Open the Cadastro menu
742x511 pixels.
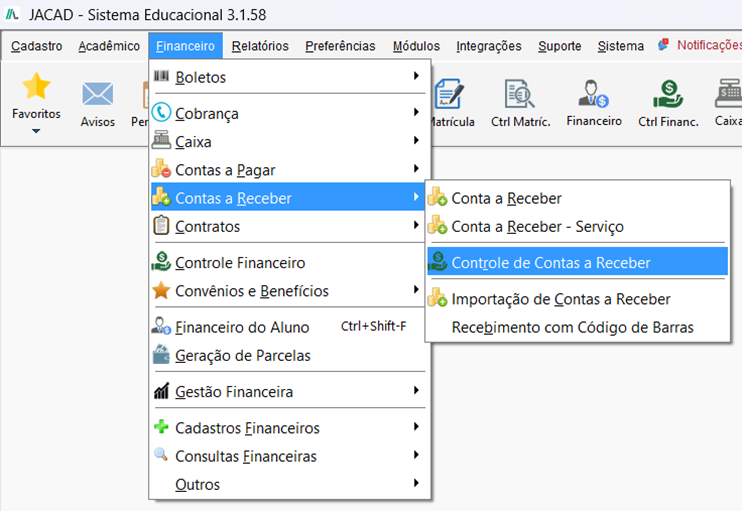[x=37, y=46]
